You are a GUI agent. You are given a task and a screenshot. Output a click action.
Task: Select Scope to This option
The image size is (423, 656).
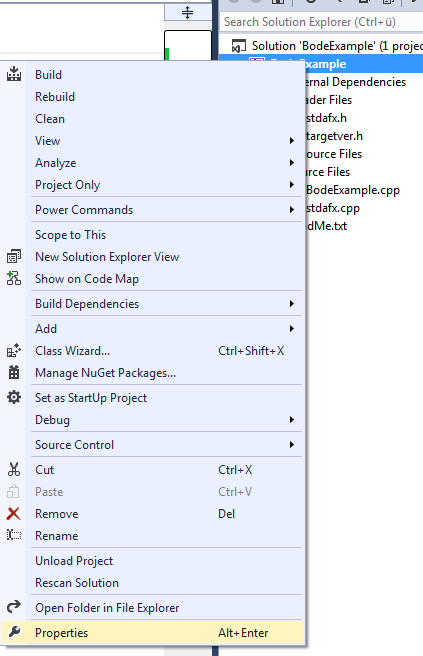(71, 235)
